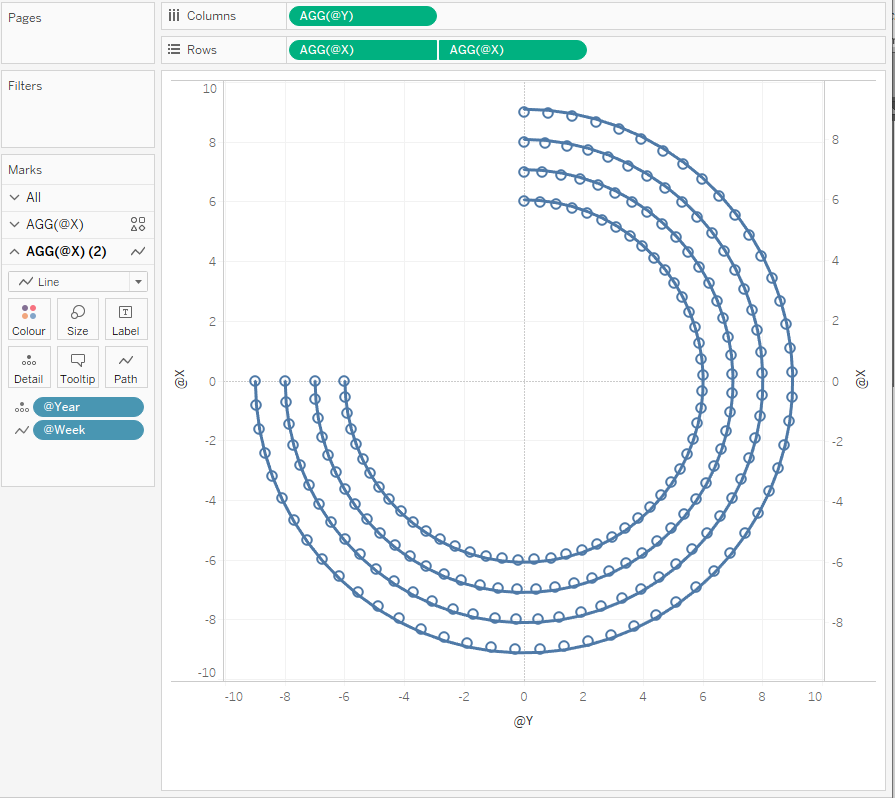
Task: Click the path icon beside @Week pill
Action: pos(20,430)
